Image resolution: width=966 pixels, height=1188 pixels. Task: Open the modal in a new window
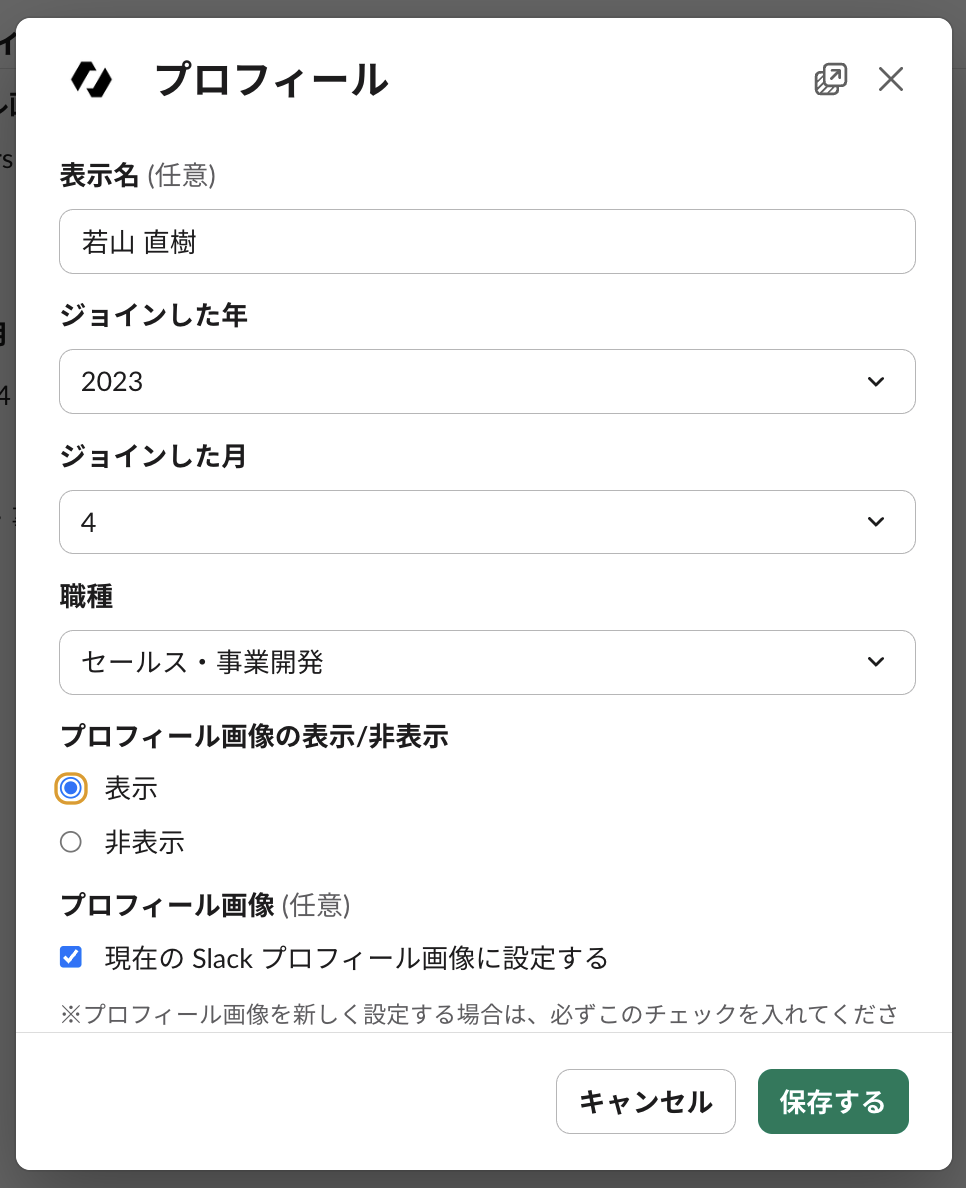click(x=830, y=79)
